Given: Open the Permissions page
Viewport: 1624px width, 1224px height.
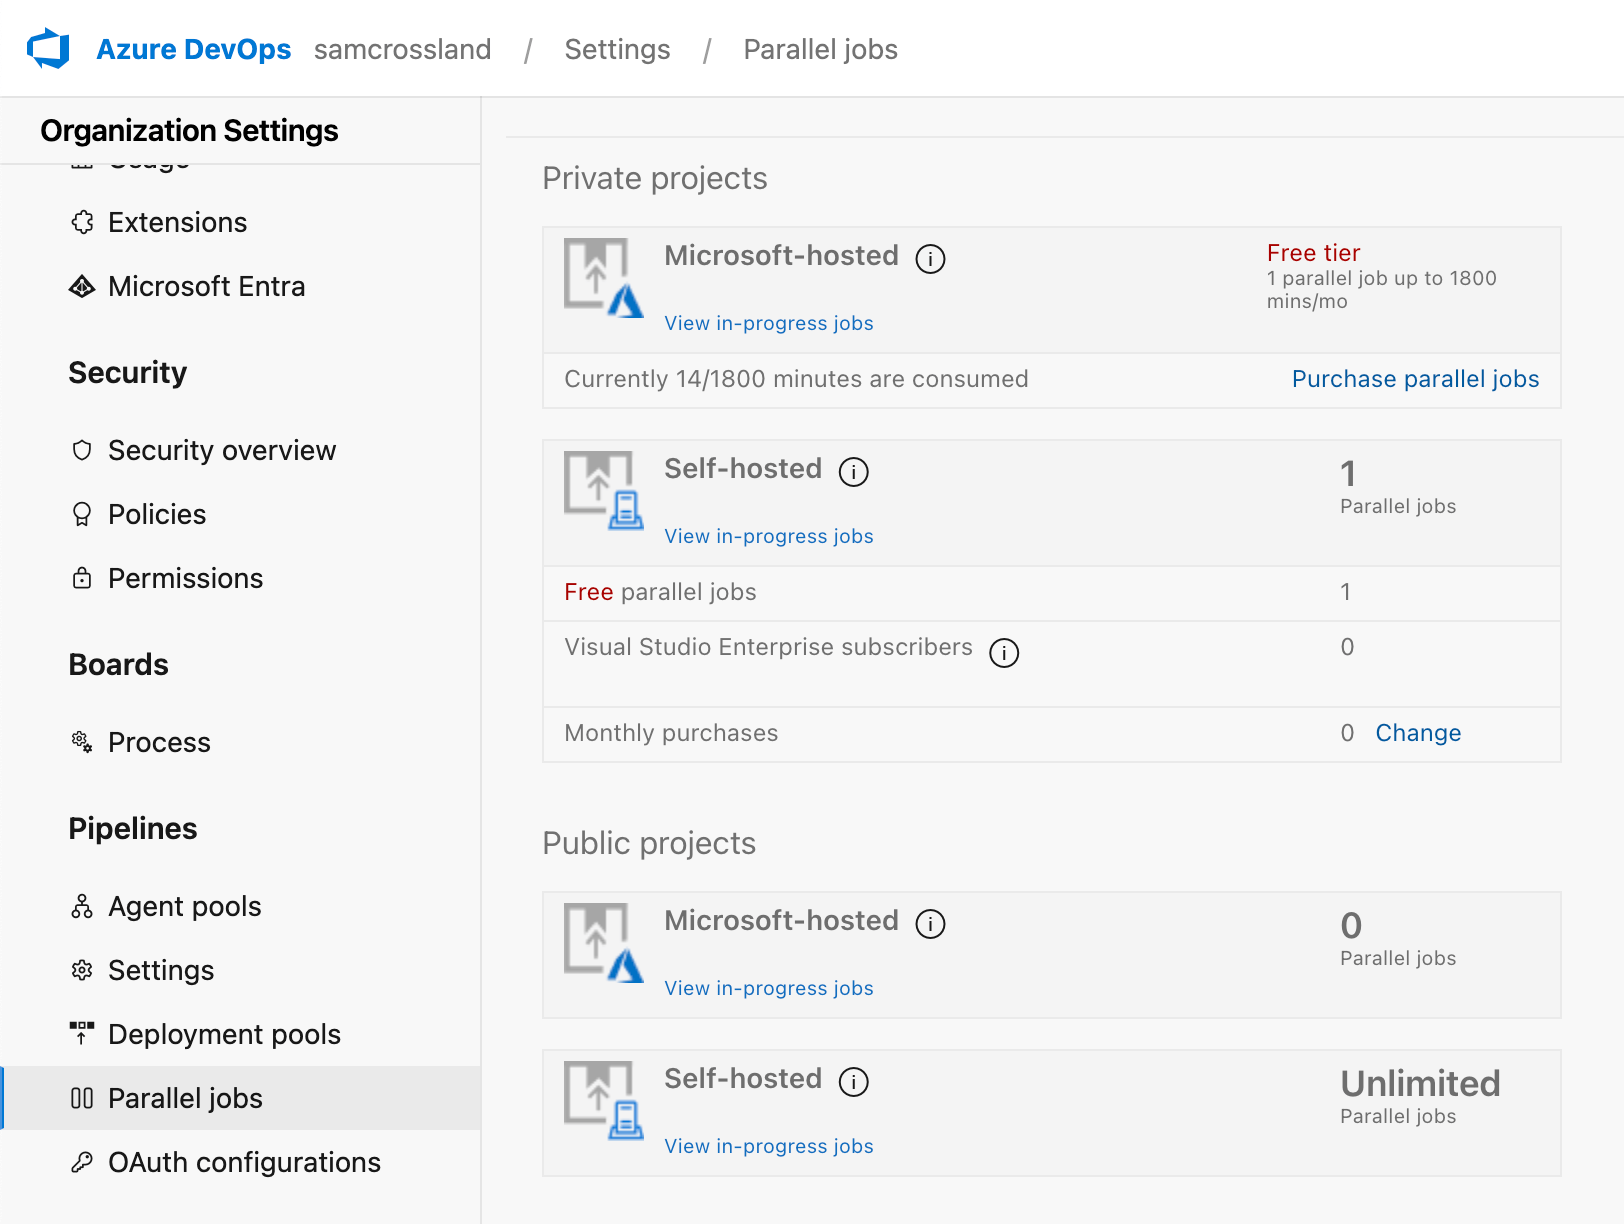Looking at the screenshot, I should pos(185,578).
